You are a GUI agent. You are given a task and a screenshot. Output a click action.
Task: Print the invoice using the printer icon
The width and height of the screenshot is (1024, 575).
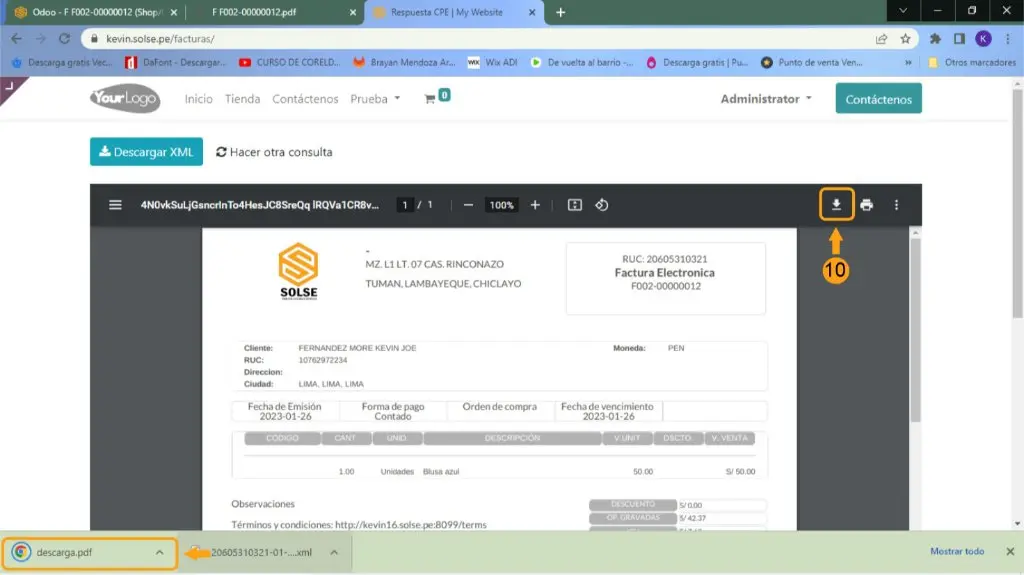866,205
